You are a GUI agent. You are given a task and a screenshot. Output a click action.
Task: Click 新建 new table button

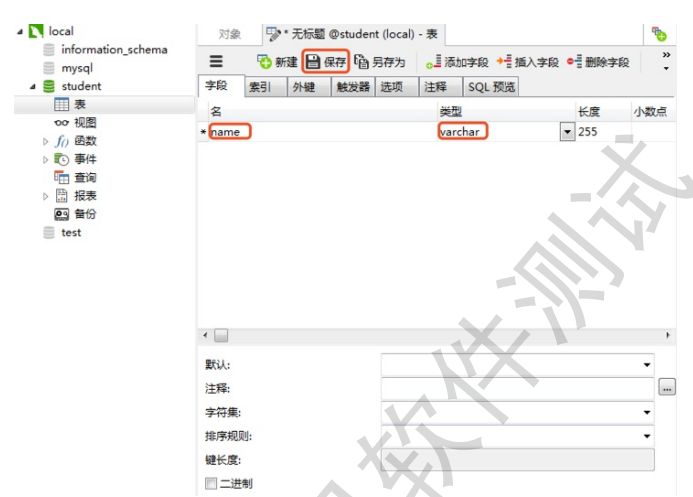pos(277,62)
